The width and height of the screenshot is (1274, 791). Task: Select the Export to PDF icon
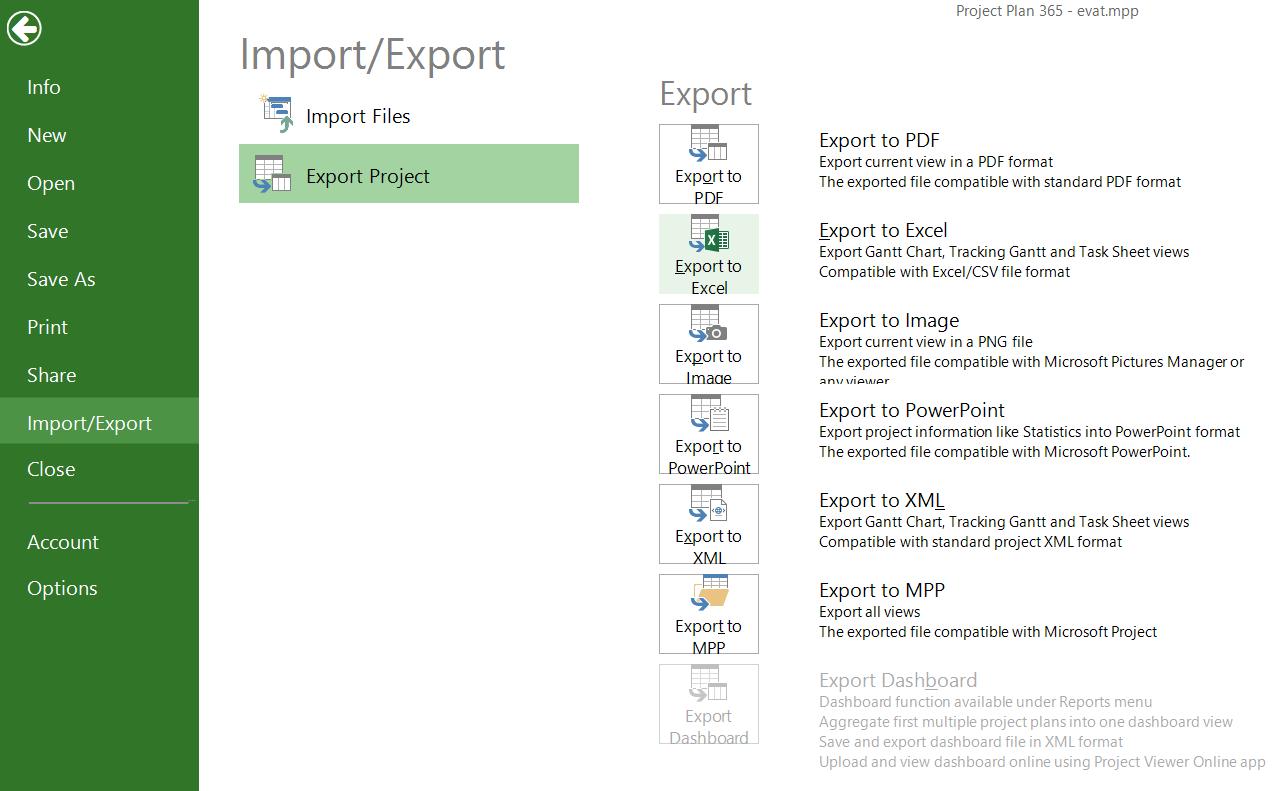point(708,163)
